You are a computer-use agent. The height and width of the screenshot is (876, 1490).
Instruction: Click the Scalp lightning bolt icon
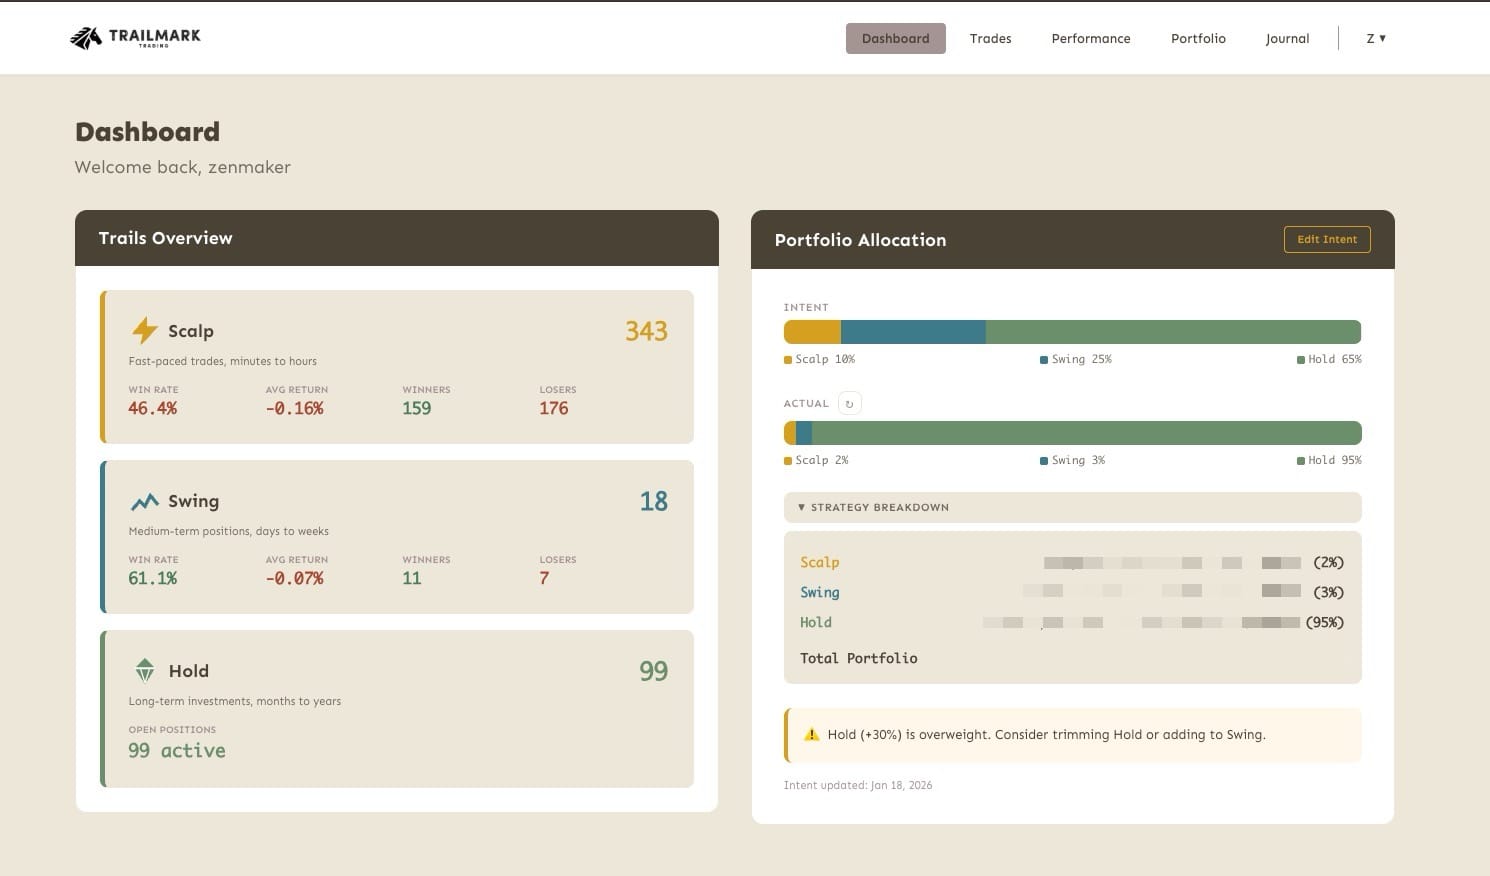tap(145, 330)
